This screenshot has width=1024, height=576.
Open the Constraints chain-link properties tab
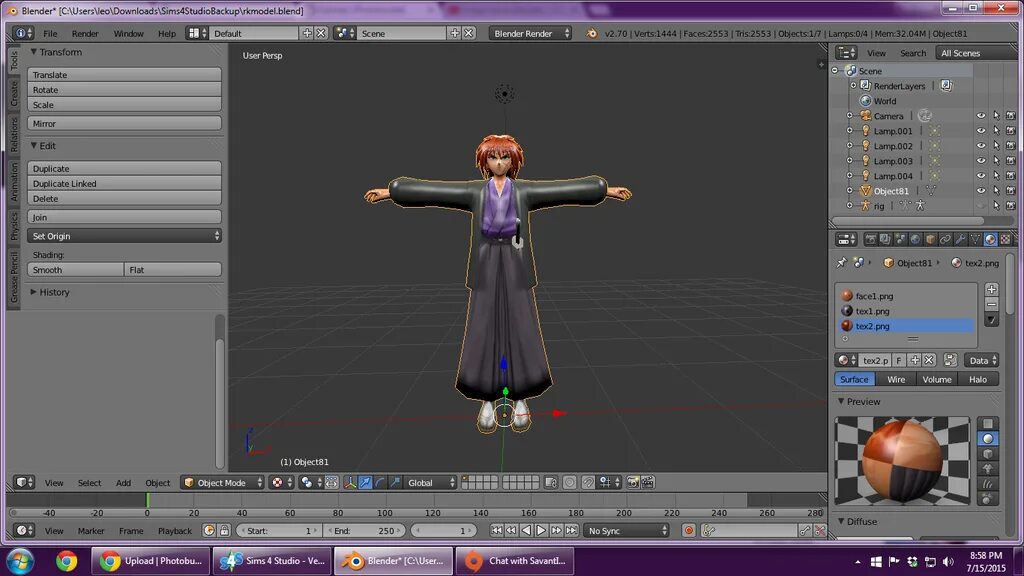click(945, 240)
